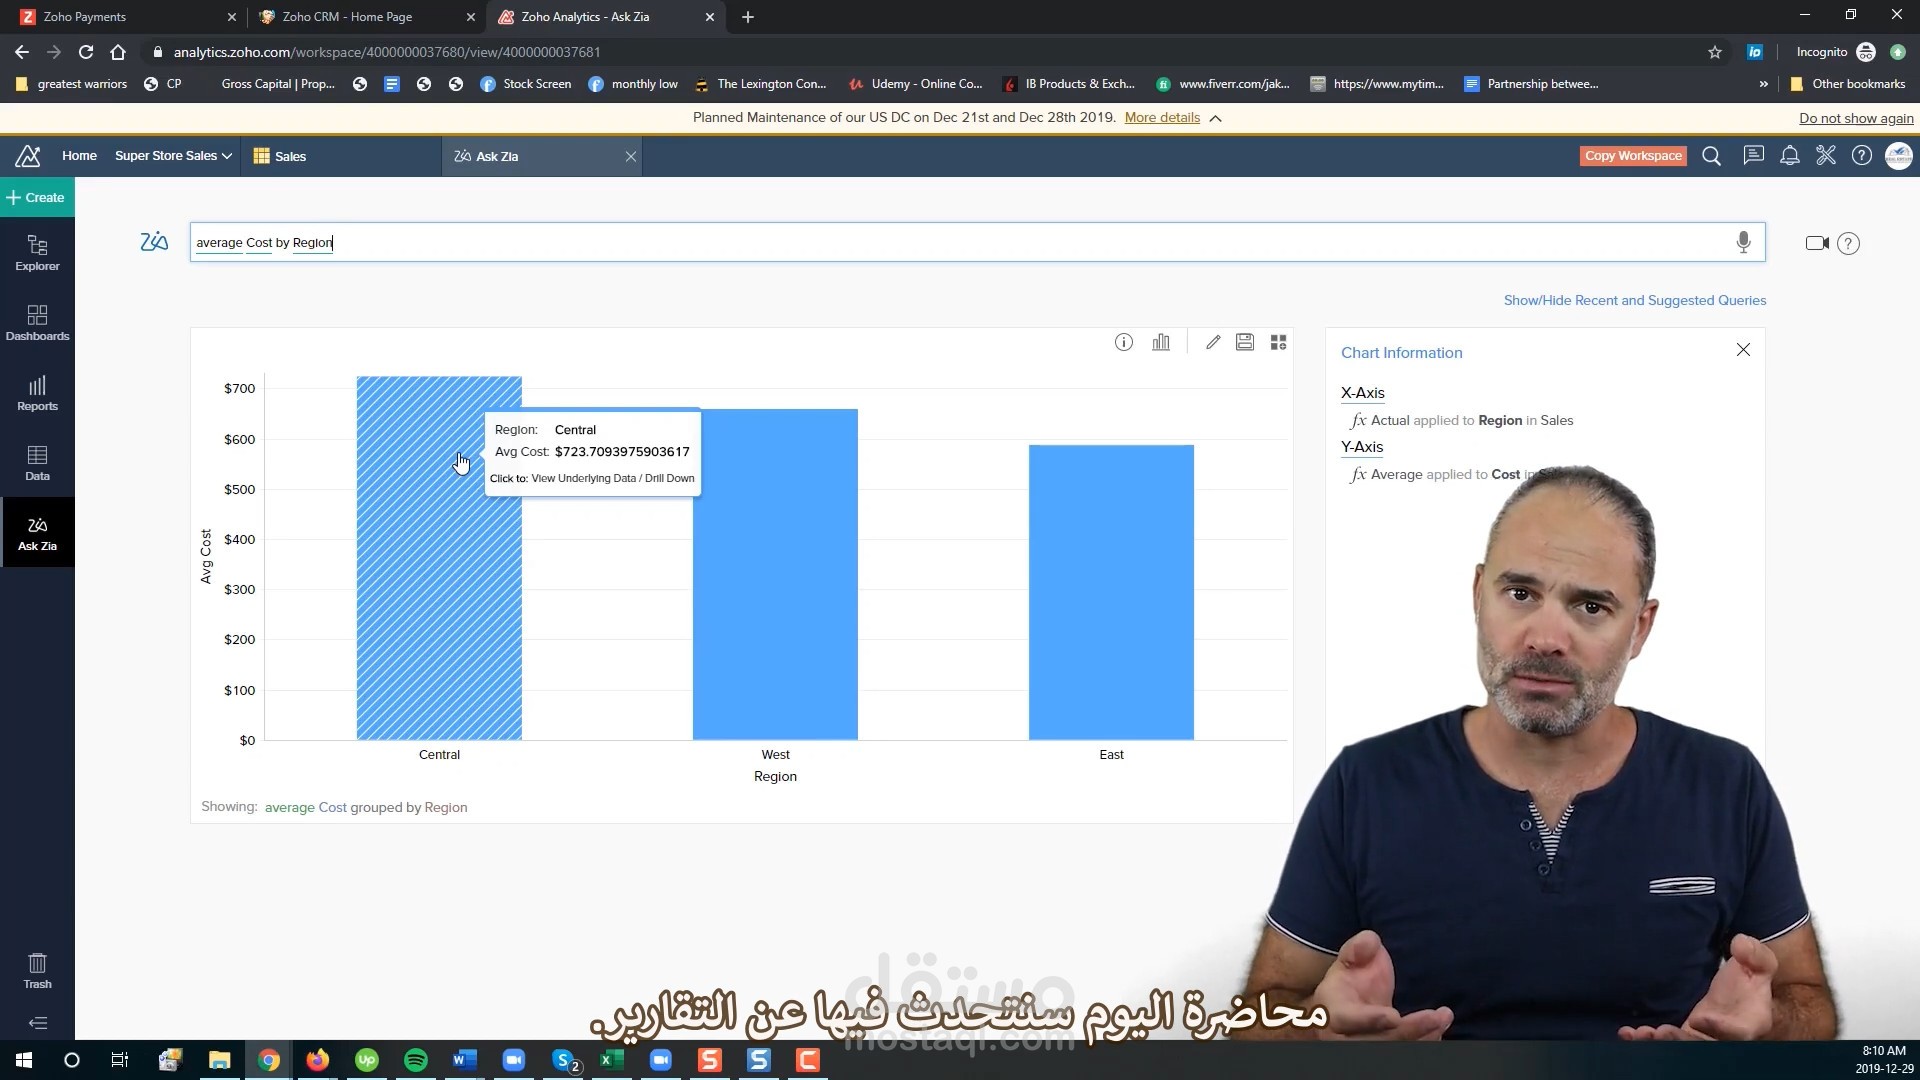Screen dimensions: 1920x1080
Task: Click the search magnifier in header
Action: point(1712,156)
